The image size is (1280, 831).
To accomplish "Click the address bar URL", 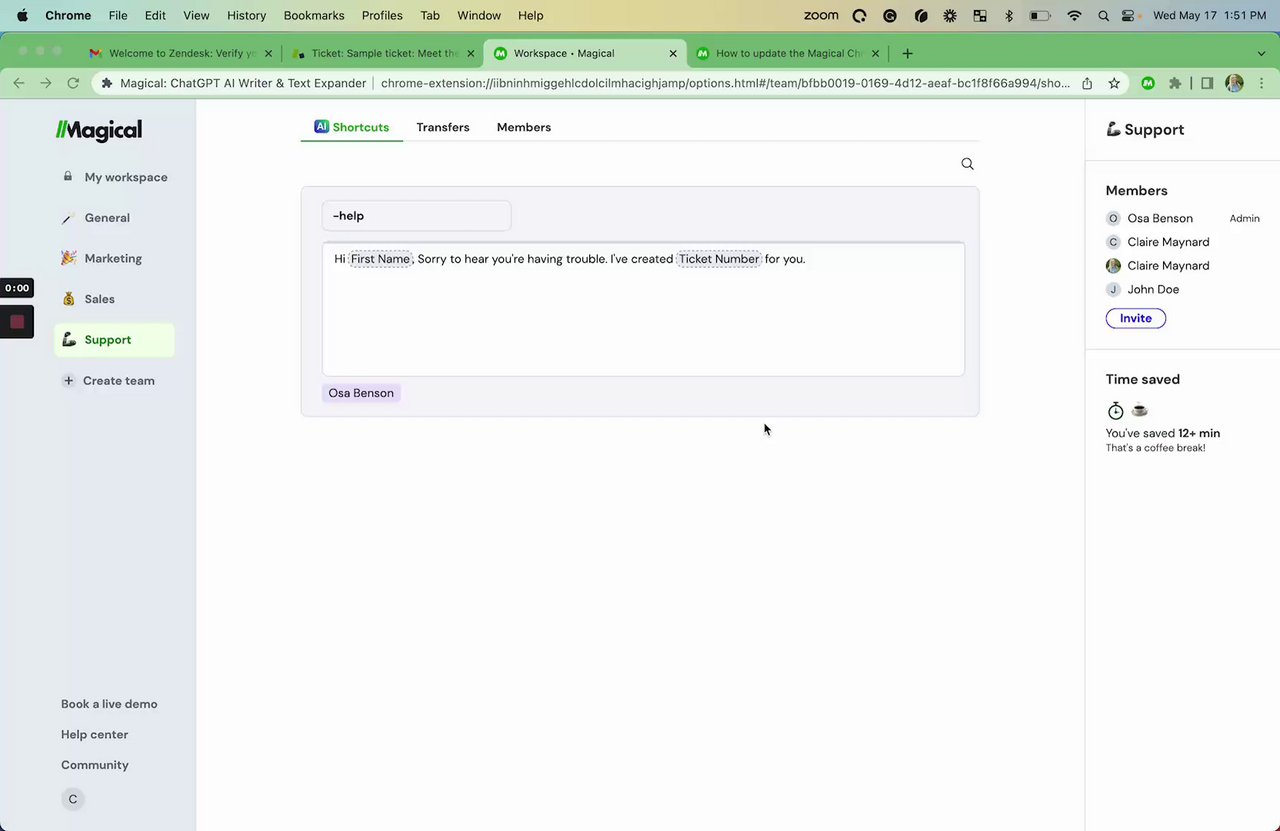I will click(726, 83).
